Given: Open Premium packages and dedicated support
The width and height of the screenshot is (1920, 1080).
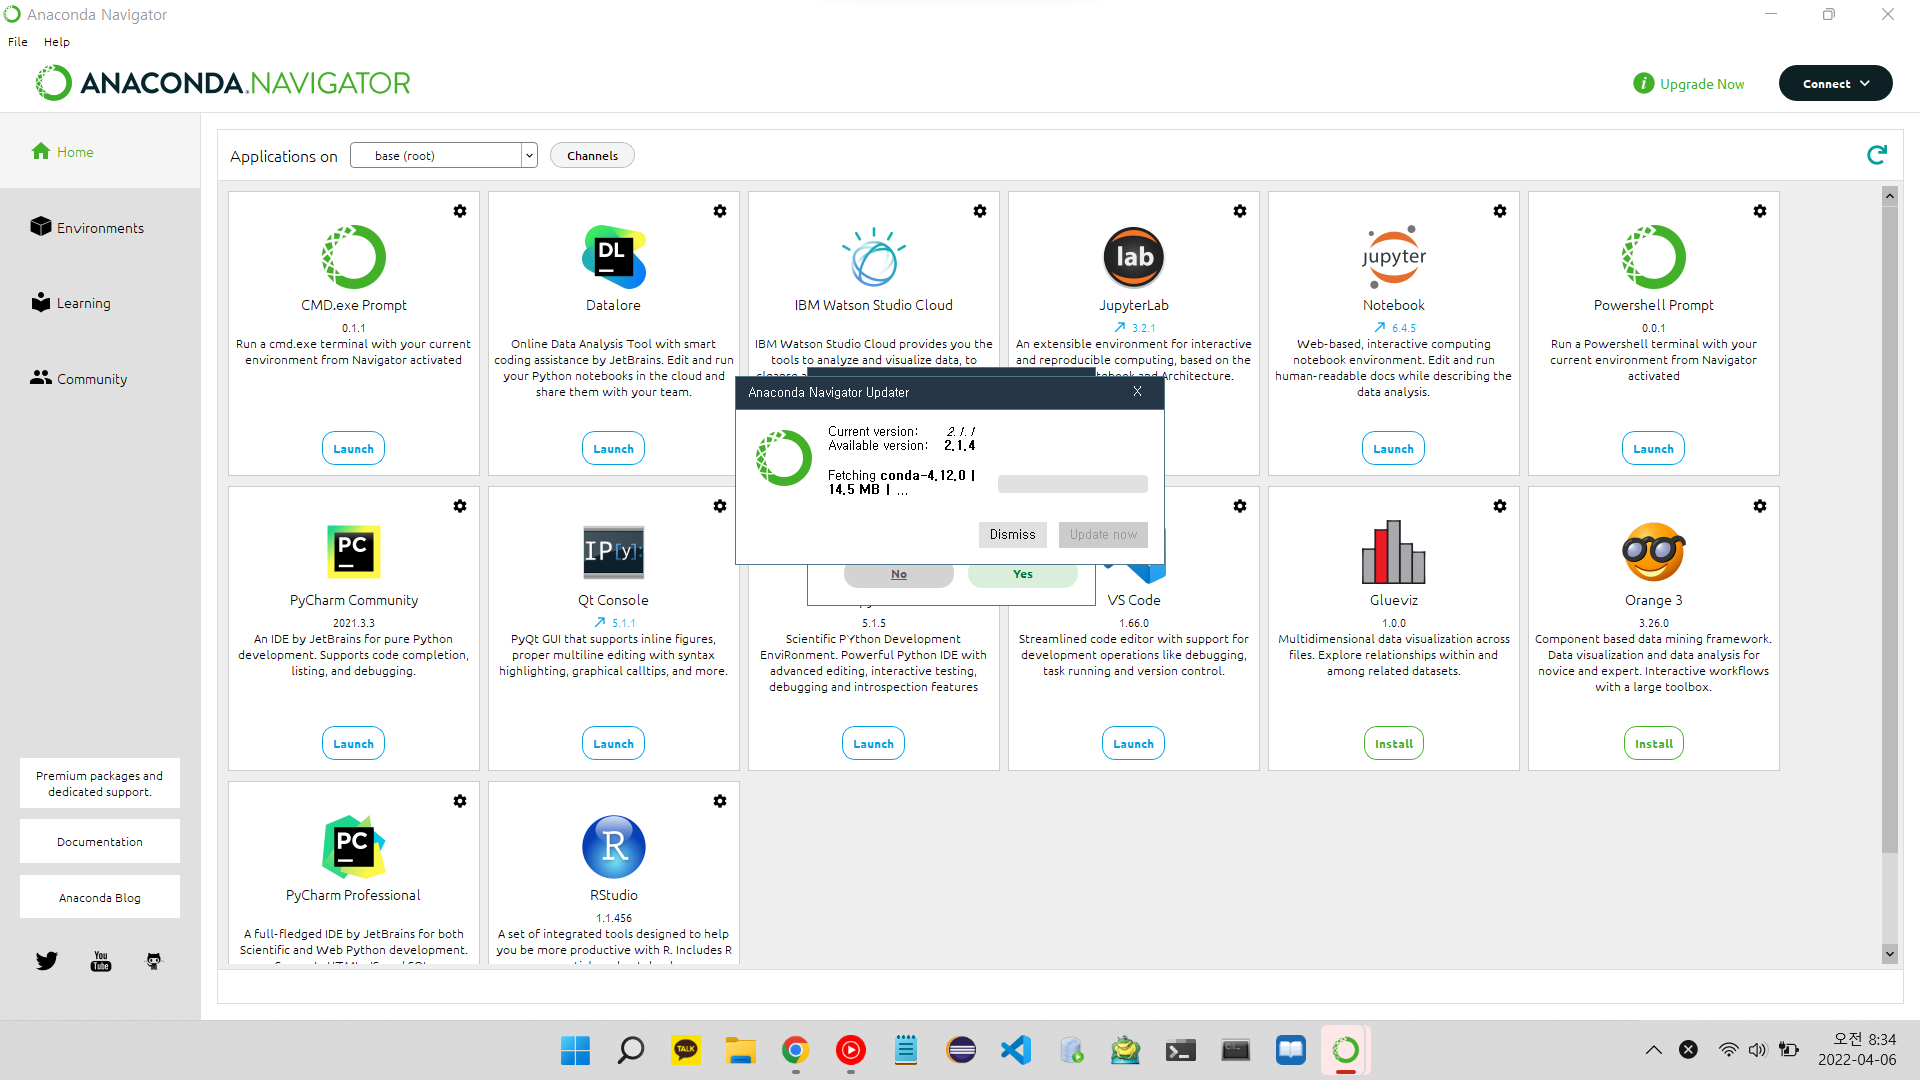Looking at the screenshot, I should coord(100,783).
